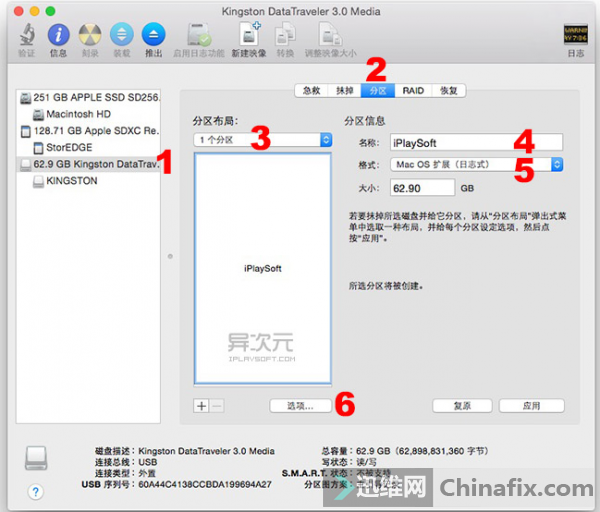
Task: Click the 分区布局 label
Action: click(215, 121)
